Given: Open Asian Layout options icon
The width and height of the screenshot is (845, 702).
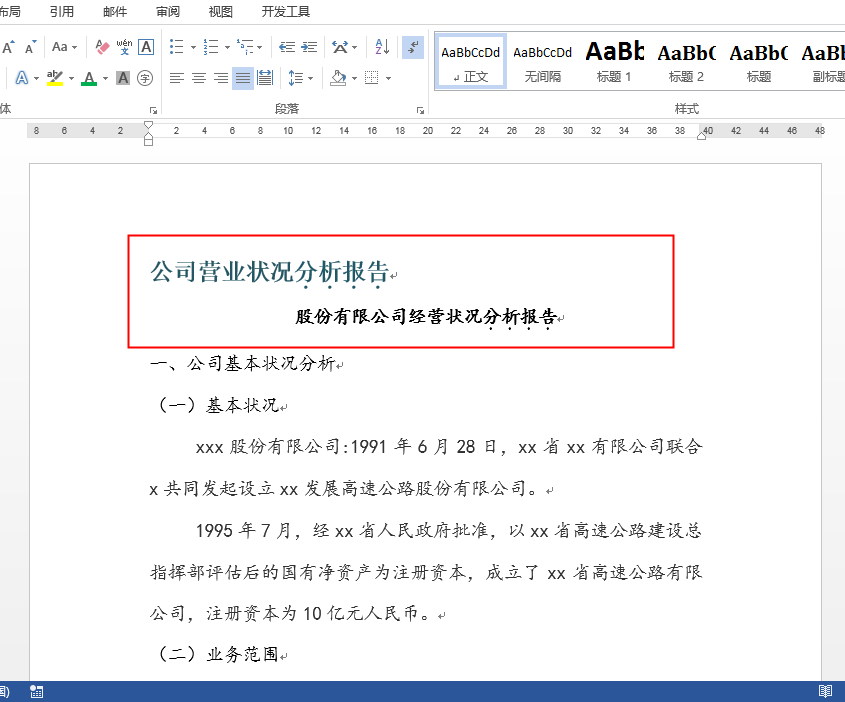Looking at the screenshot, I should 340,47.
